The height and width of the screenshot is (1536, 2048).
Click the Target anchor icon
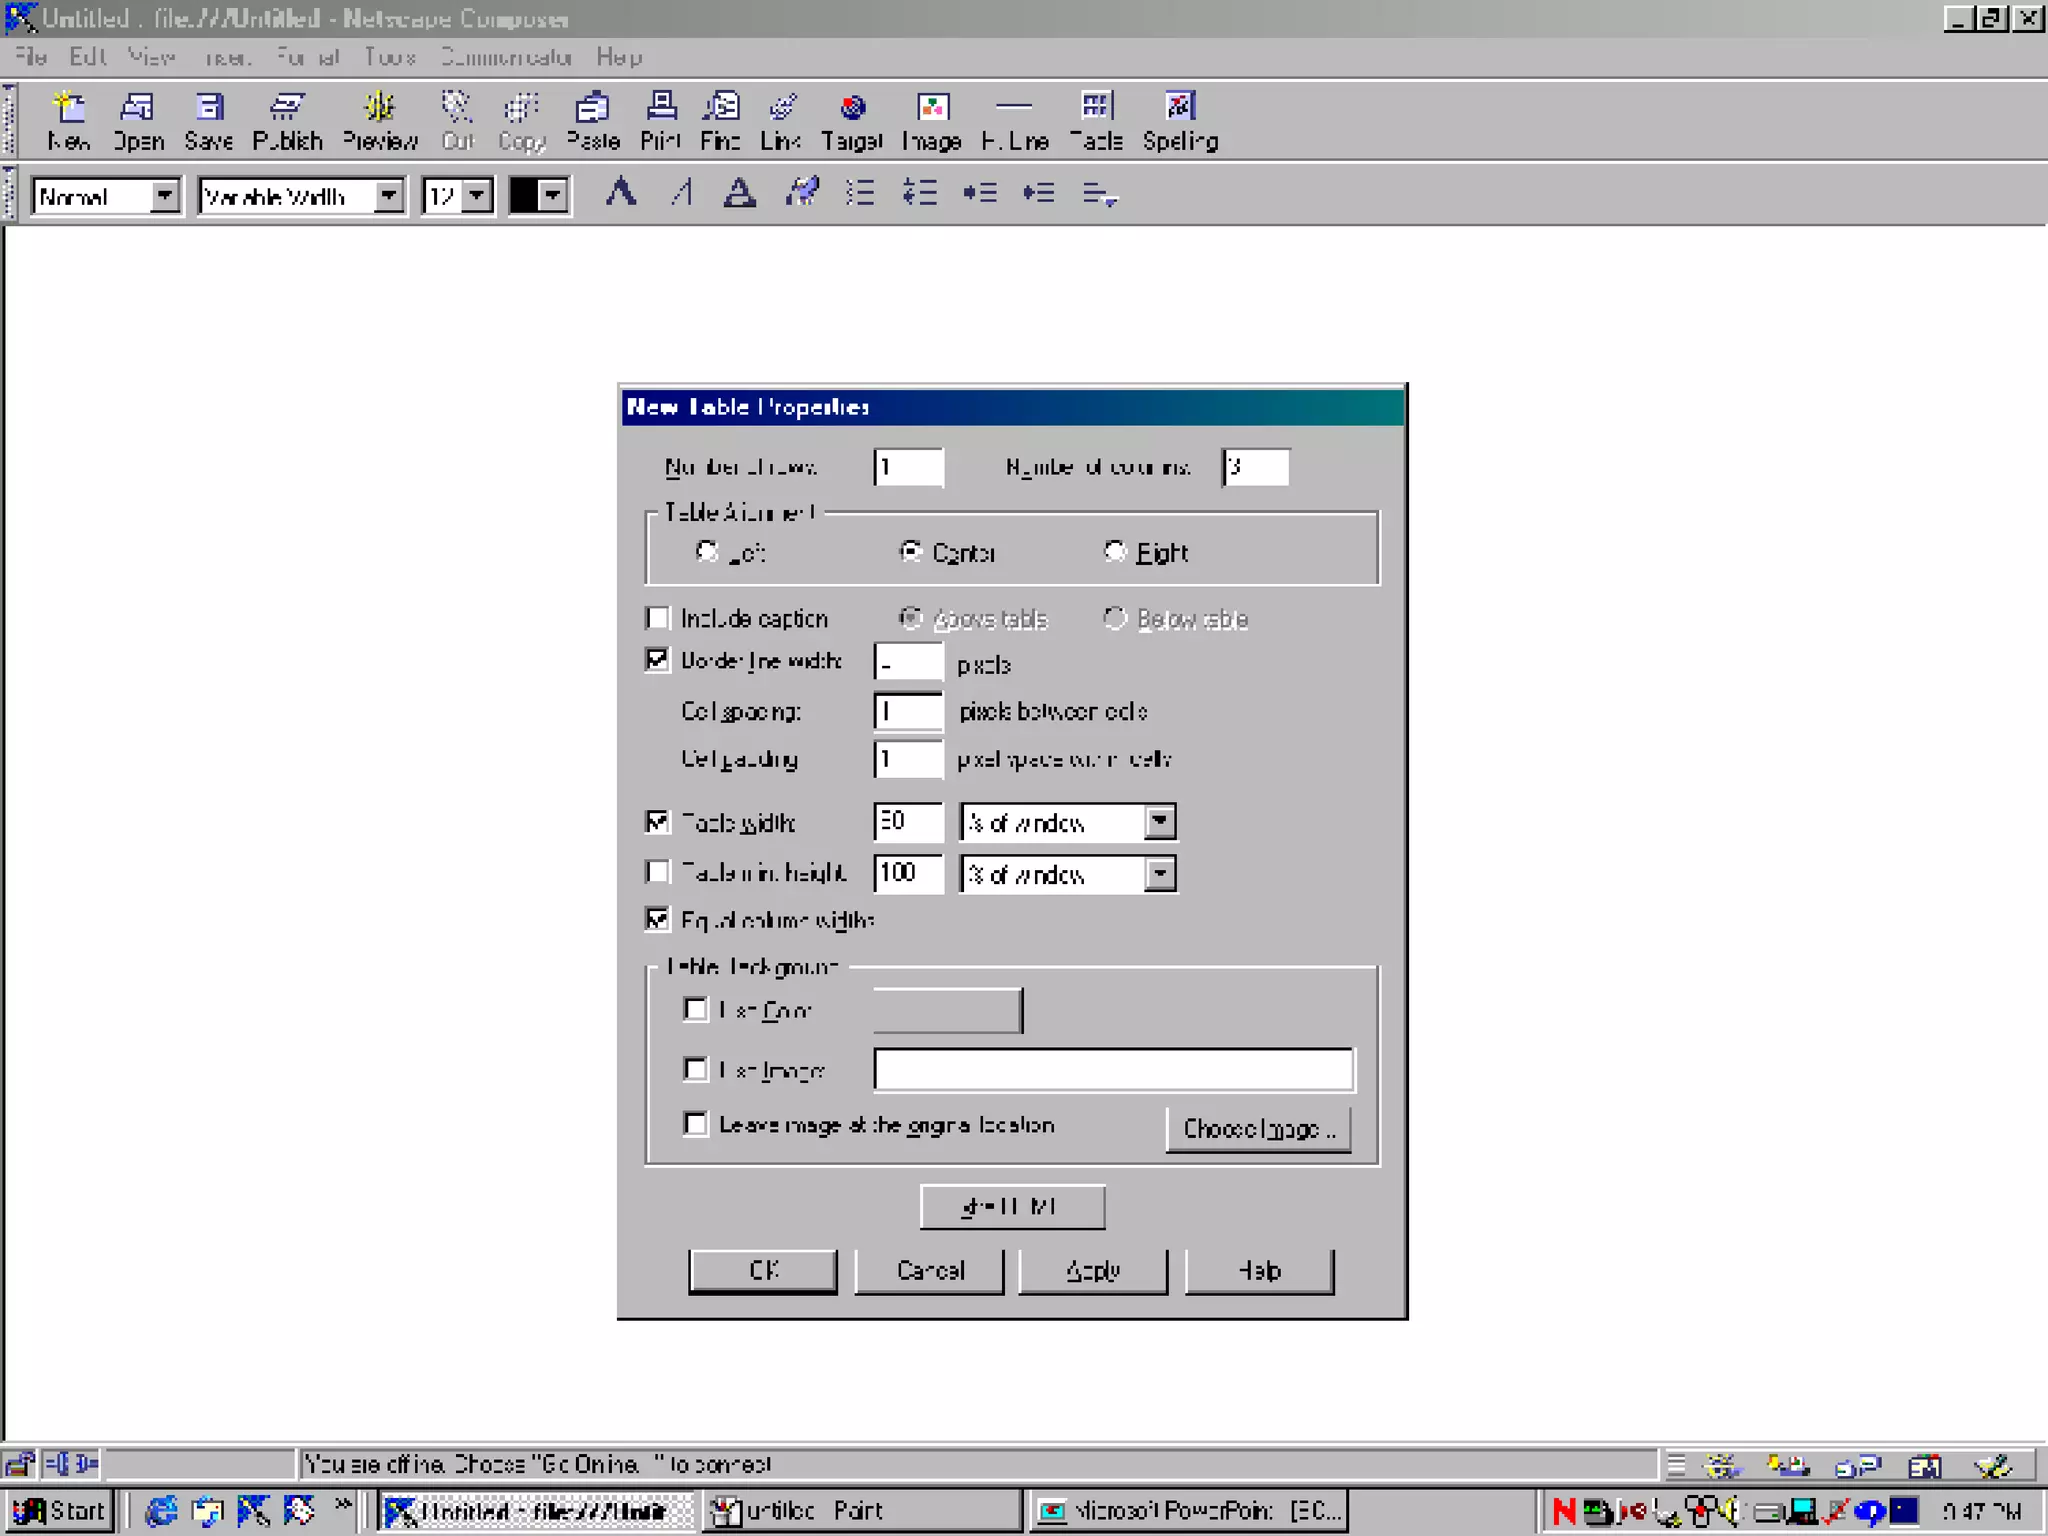[x=852, y=120]
